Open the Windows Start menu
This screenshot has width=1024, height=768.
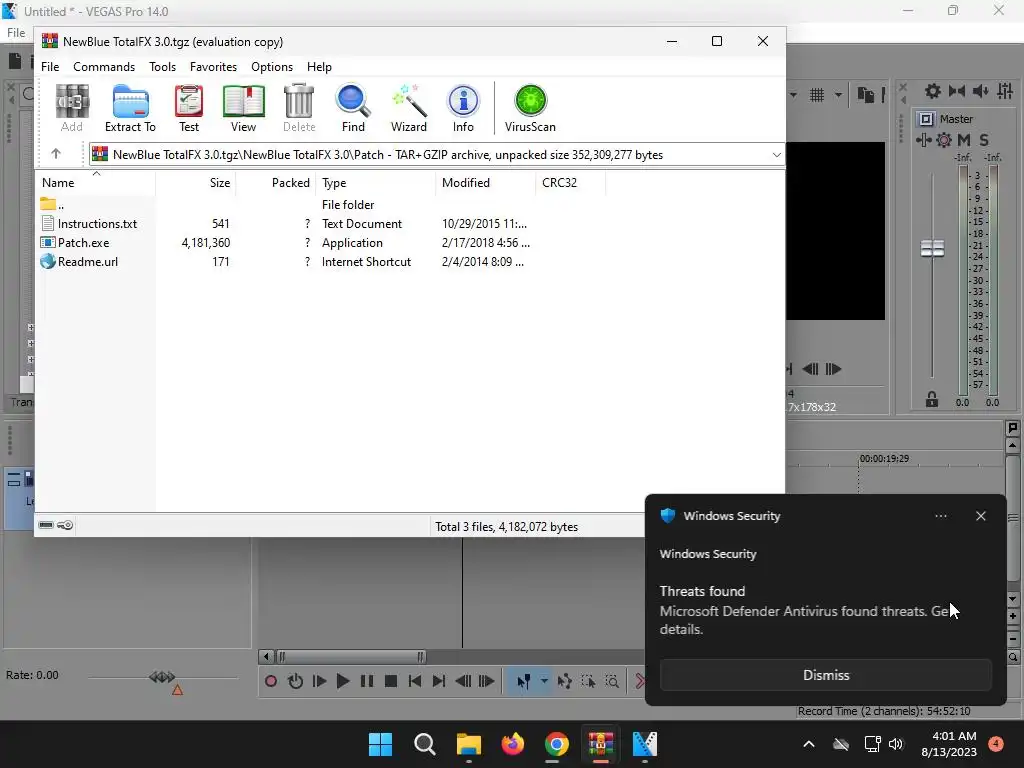click(380, 744)
